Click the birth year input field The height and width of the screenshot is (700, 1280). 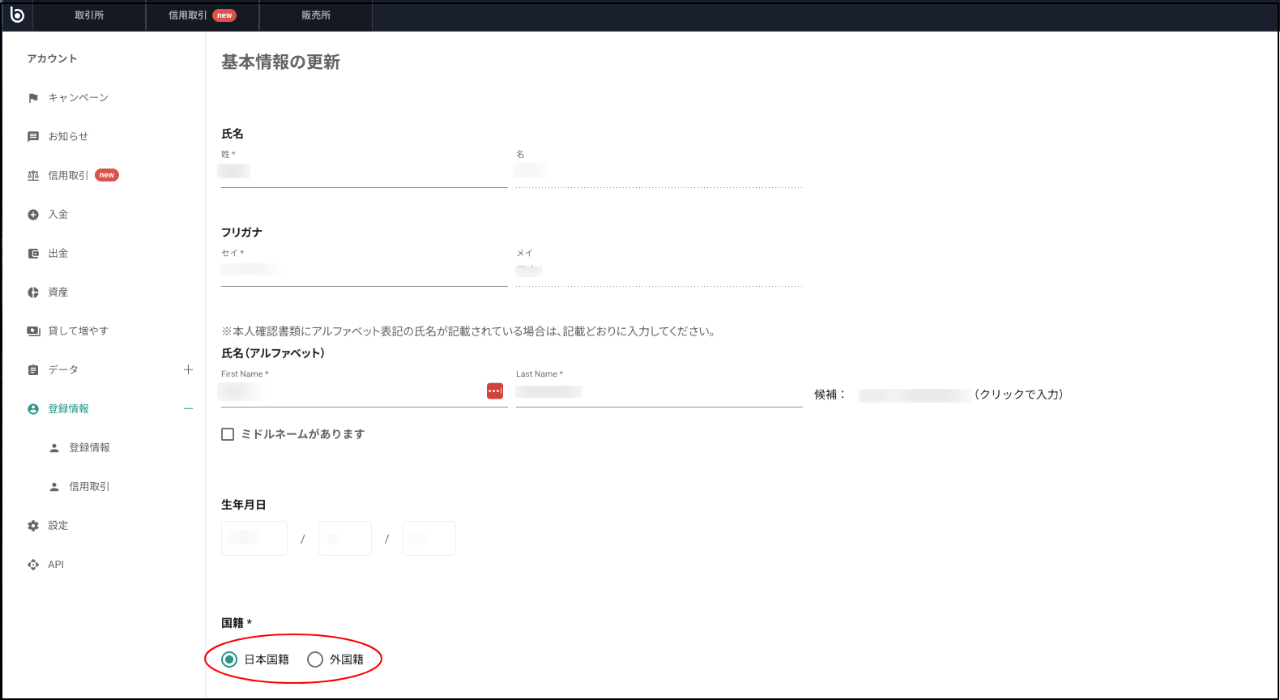coord(254,538)
